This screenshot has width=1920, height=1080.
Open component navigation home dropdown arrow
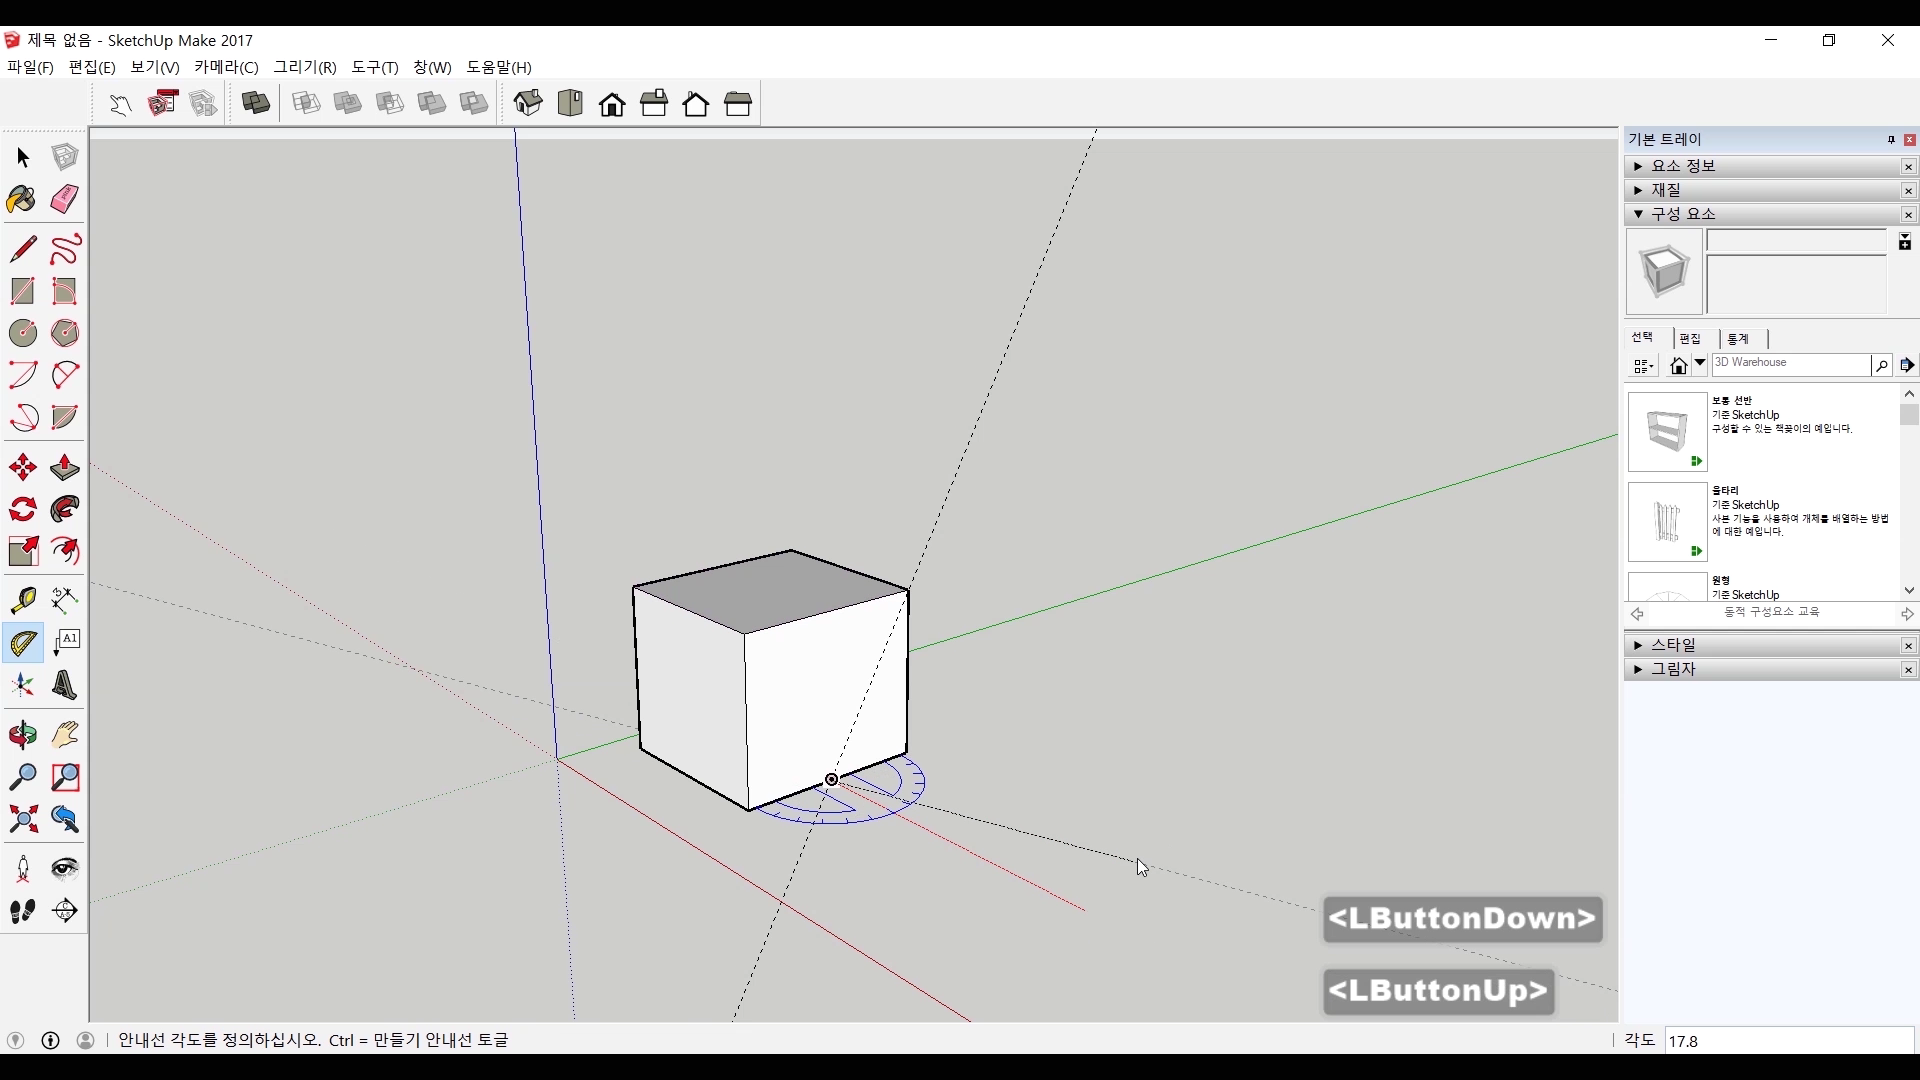click(1700, 364)
